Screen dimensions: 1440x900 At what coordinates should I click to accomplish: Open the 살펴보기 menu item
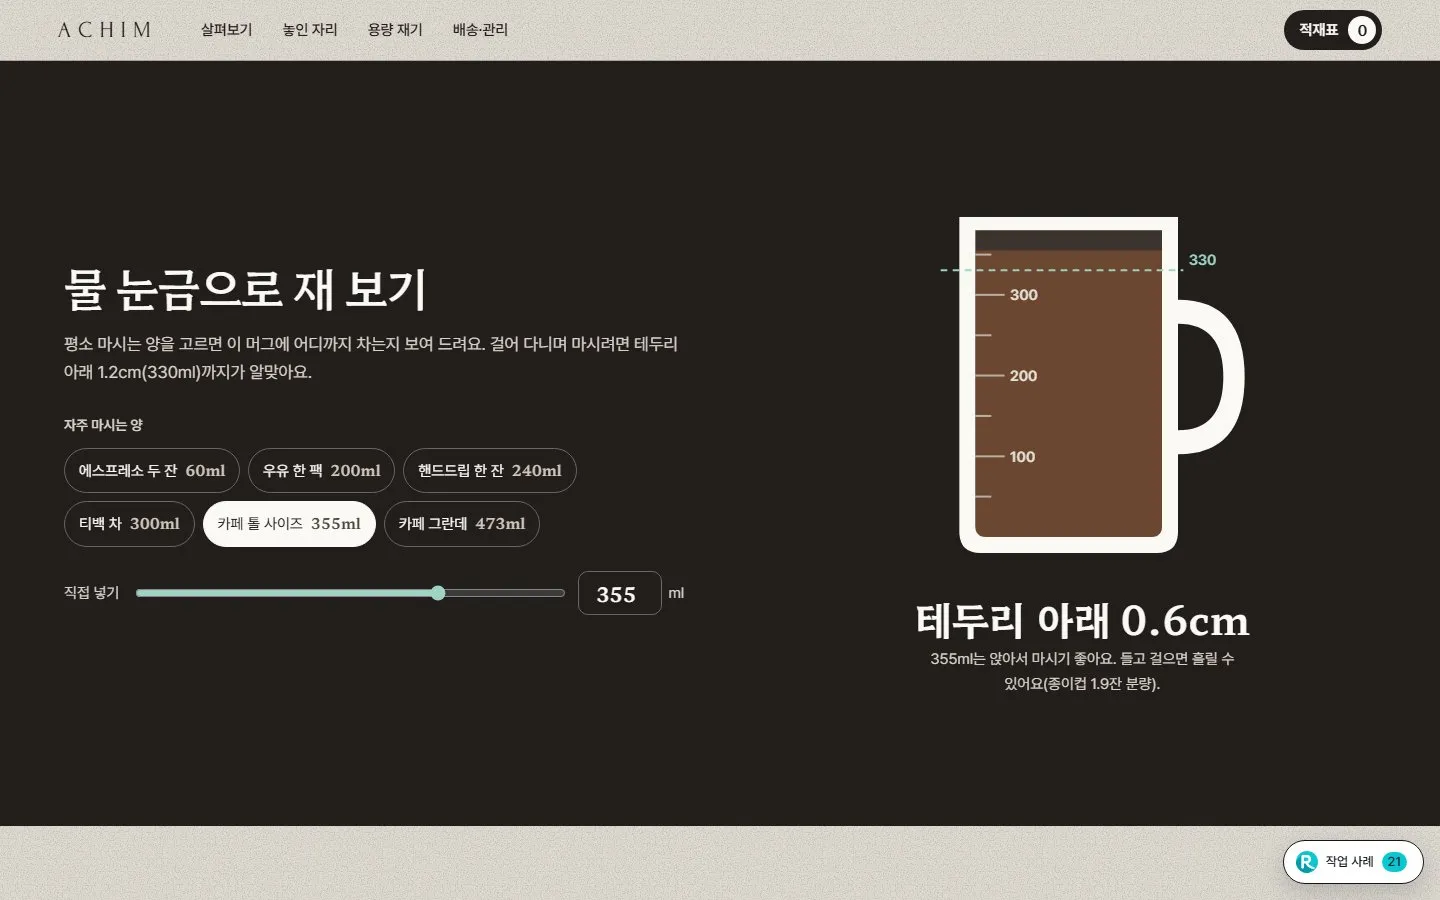point(226,30)
